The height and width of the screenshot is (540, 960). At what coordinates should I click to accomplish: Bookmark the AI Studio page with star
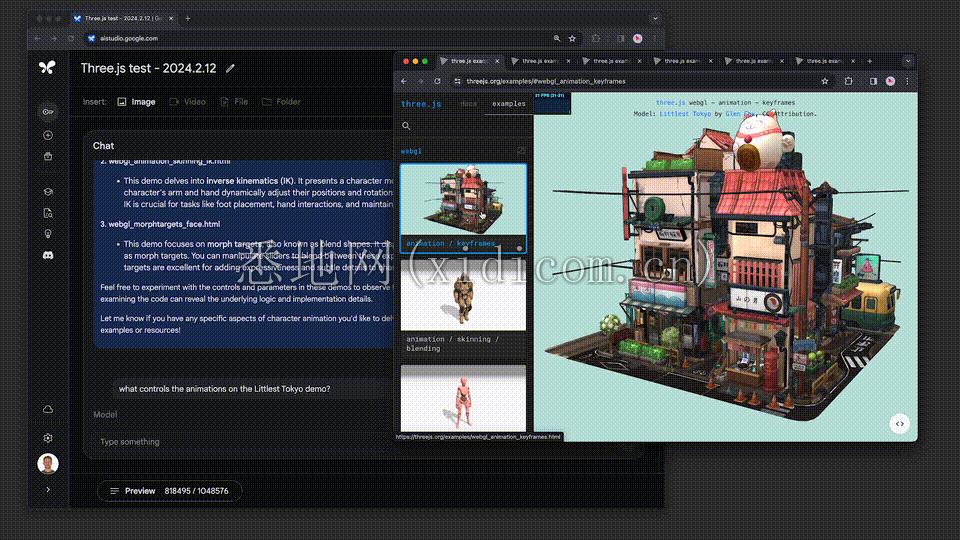[572, 38]
